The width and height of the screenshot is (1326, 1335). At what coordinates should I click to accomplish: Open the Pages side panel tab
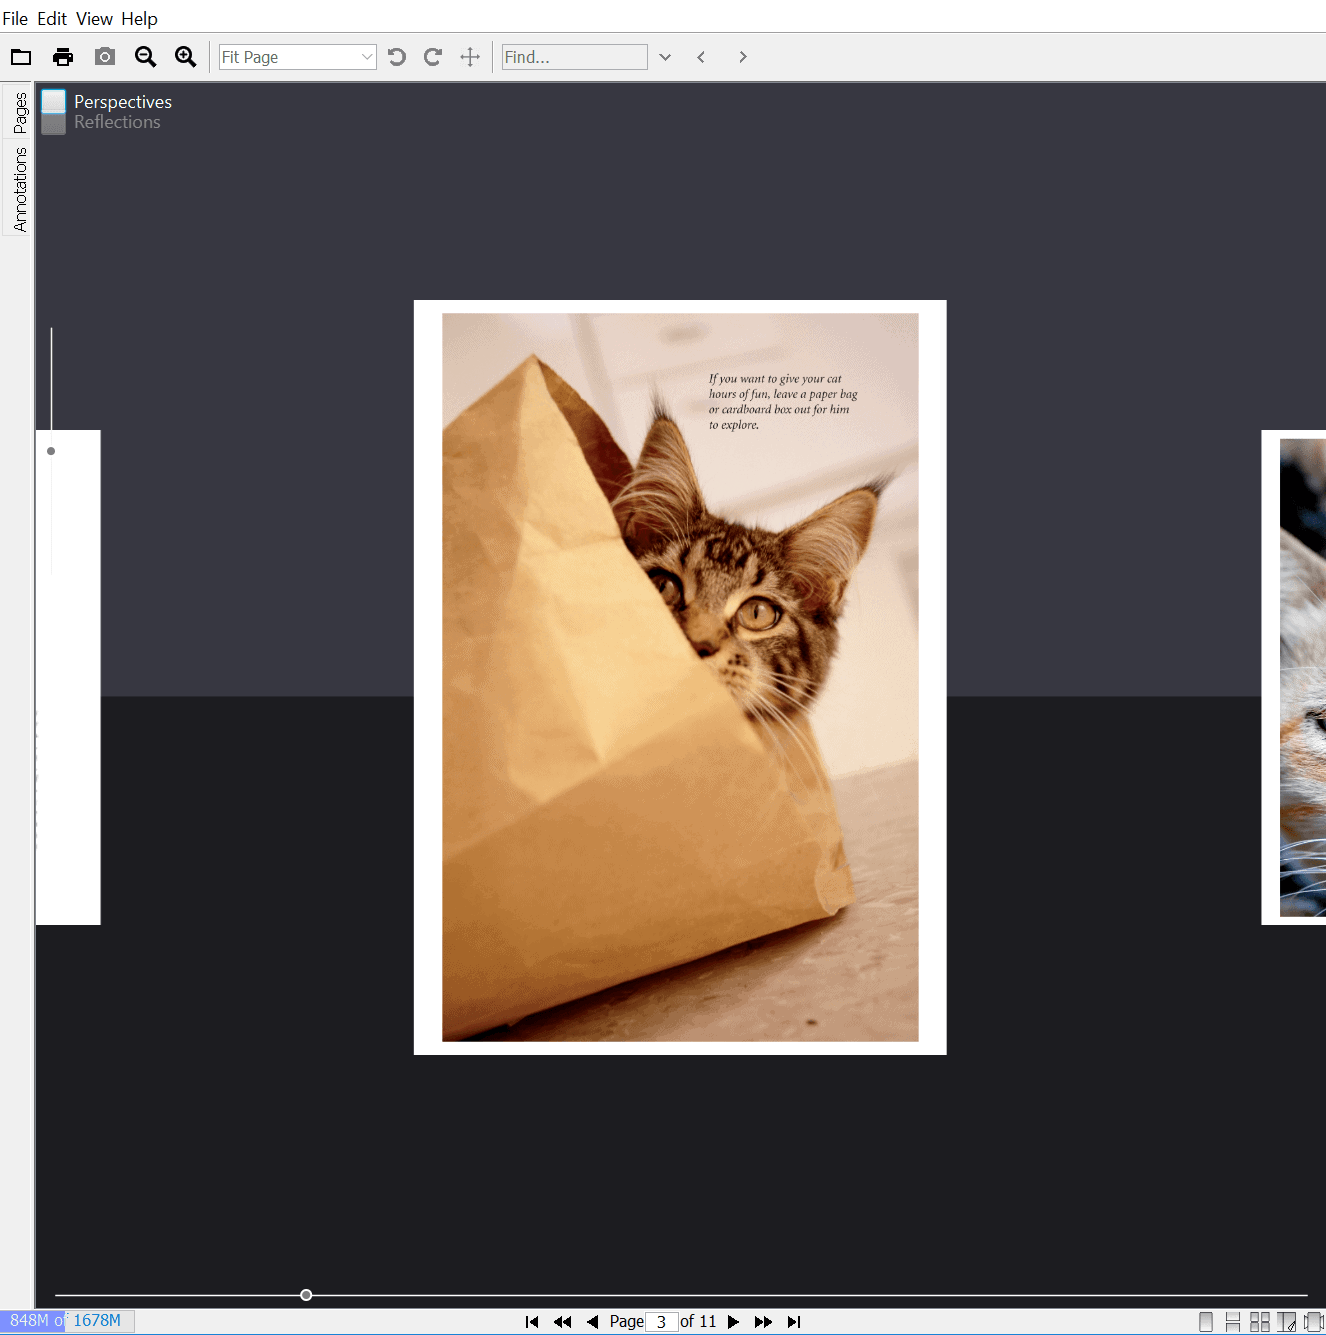[19, 113]
